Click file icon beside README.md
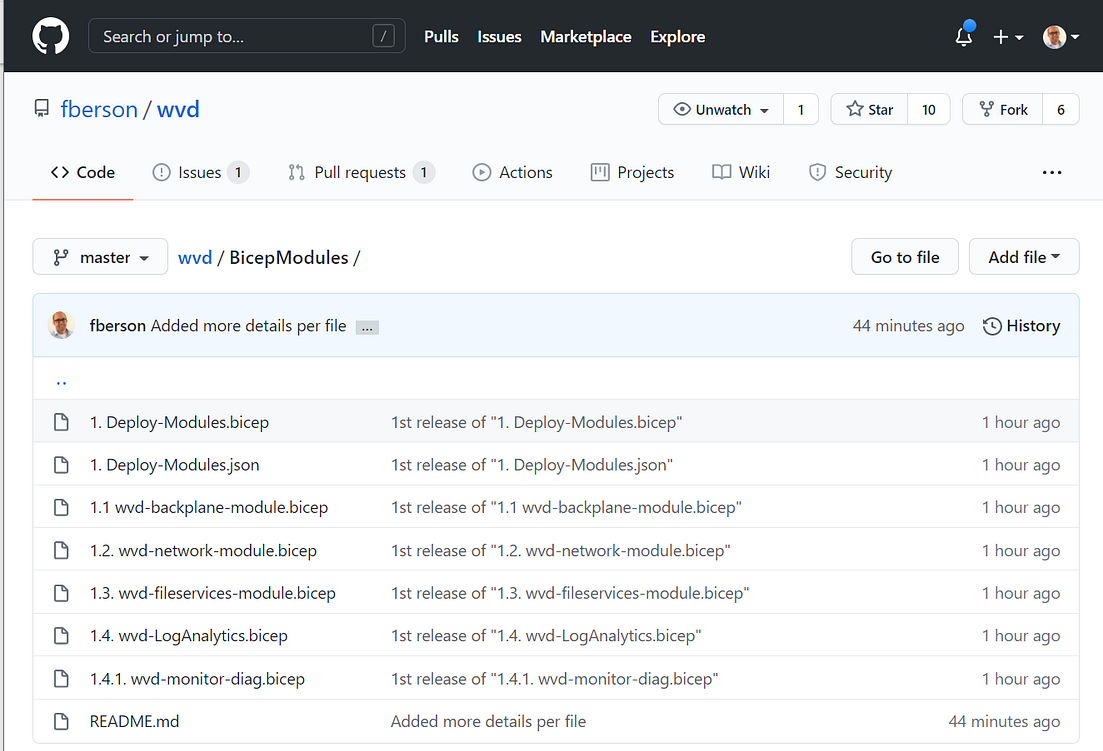Screen dimensions: 1103x751 click(61, 721)
